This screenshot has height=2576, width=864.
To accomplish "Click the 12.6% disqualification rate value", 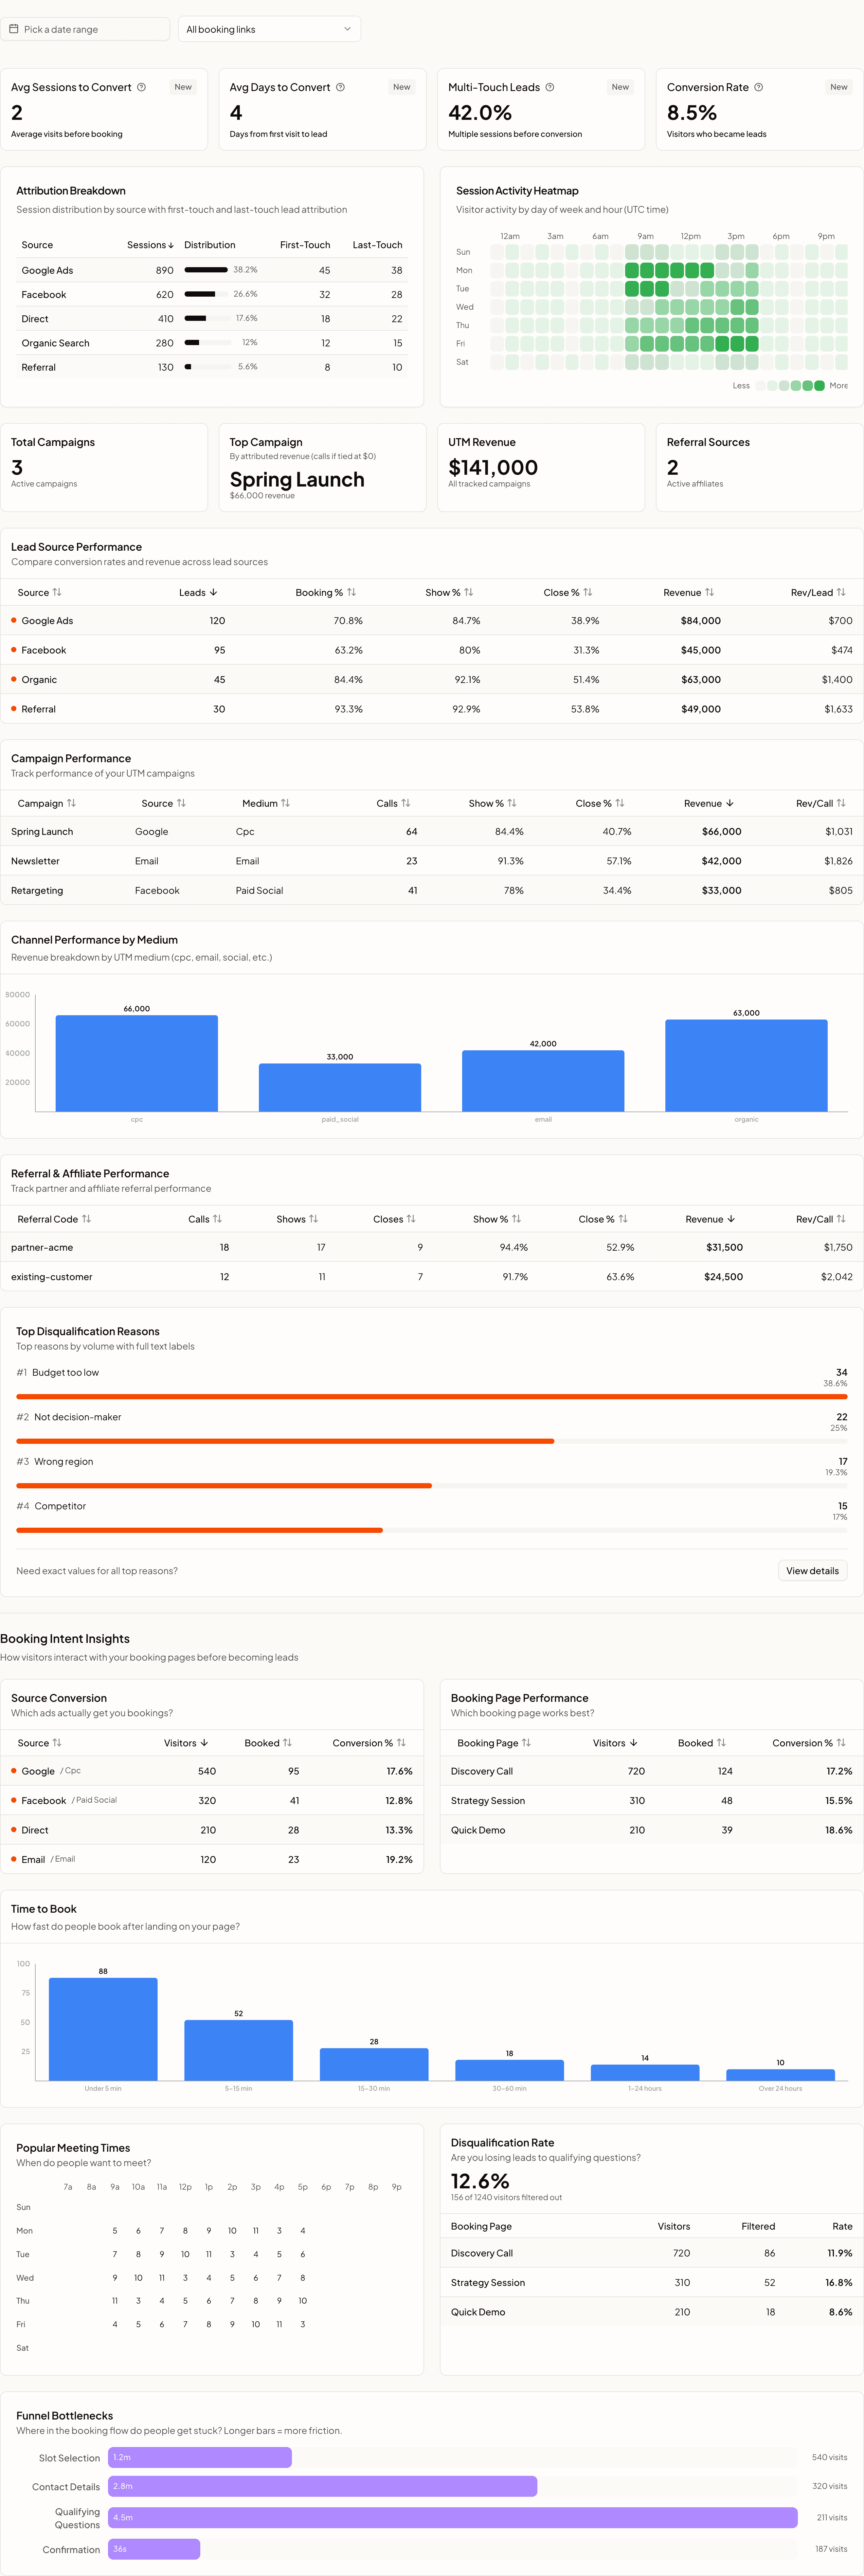I will (x=480, y=2181).
